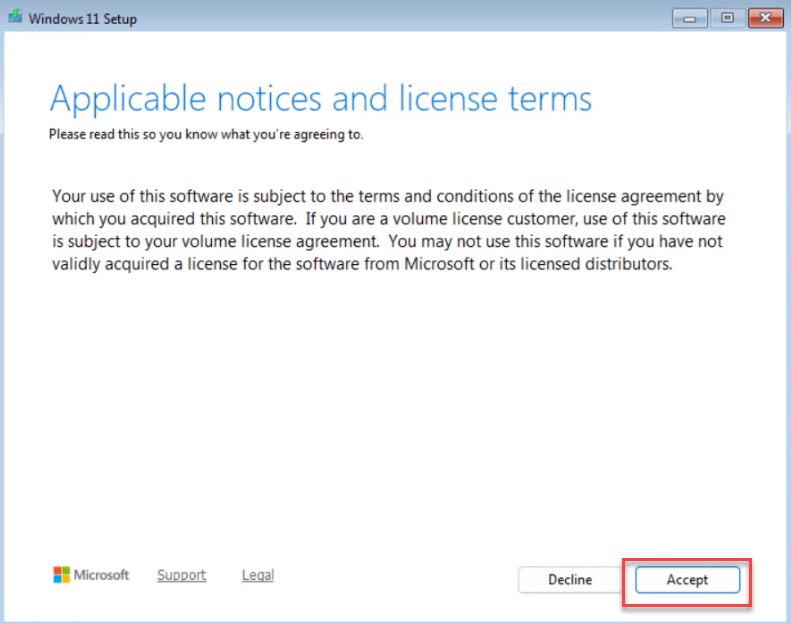Open the Legal link

pos(257,575)
